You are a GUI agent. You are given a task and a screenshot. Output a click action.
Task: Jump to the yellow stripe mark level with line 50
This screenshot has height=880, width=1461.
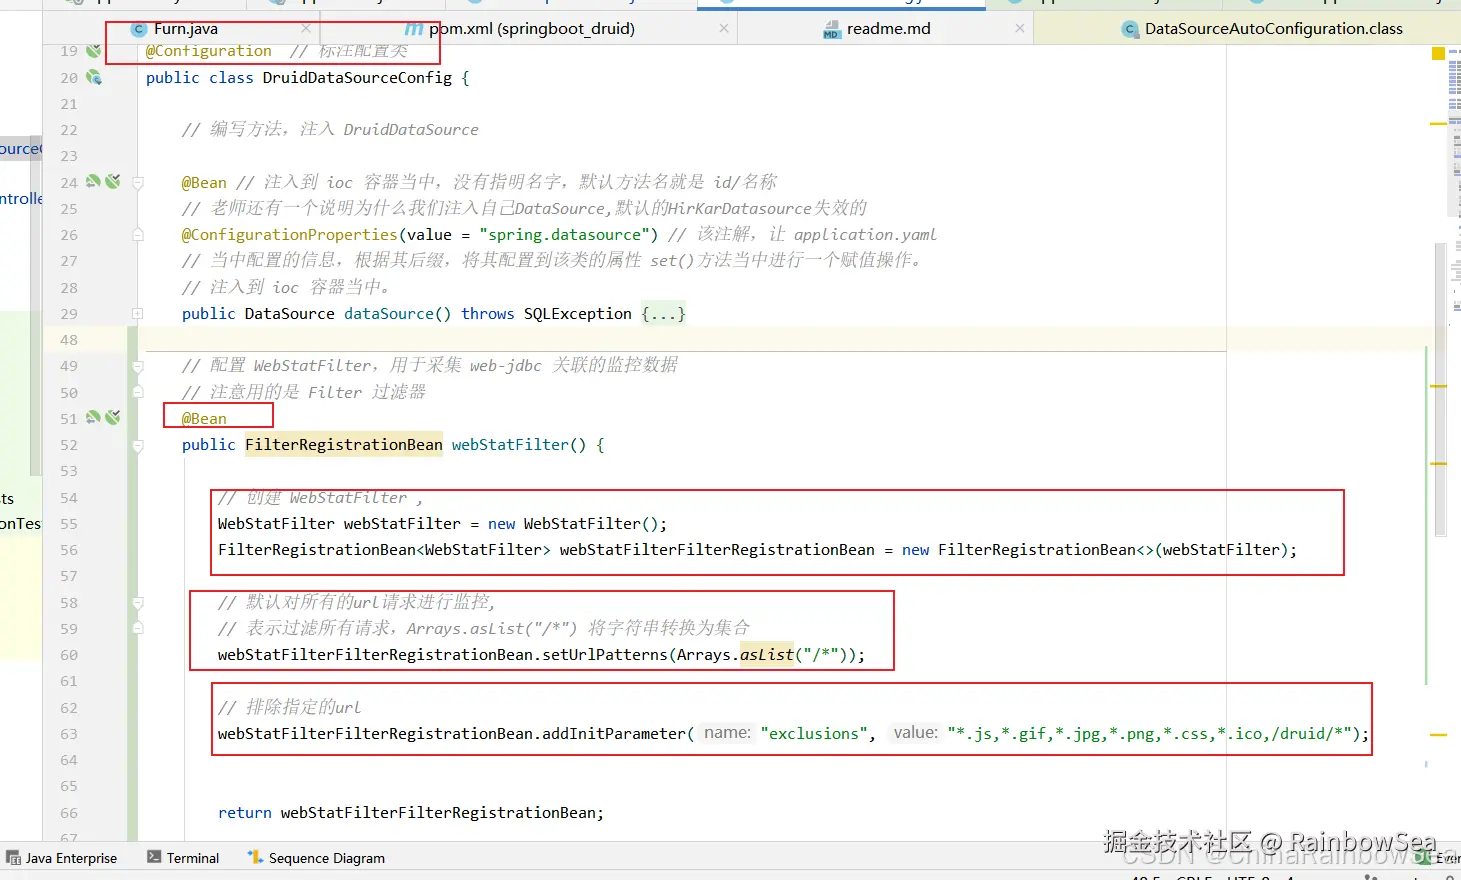coord(1438,386)
